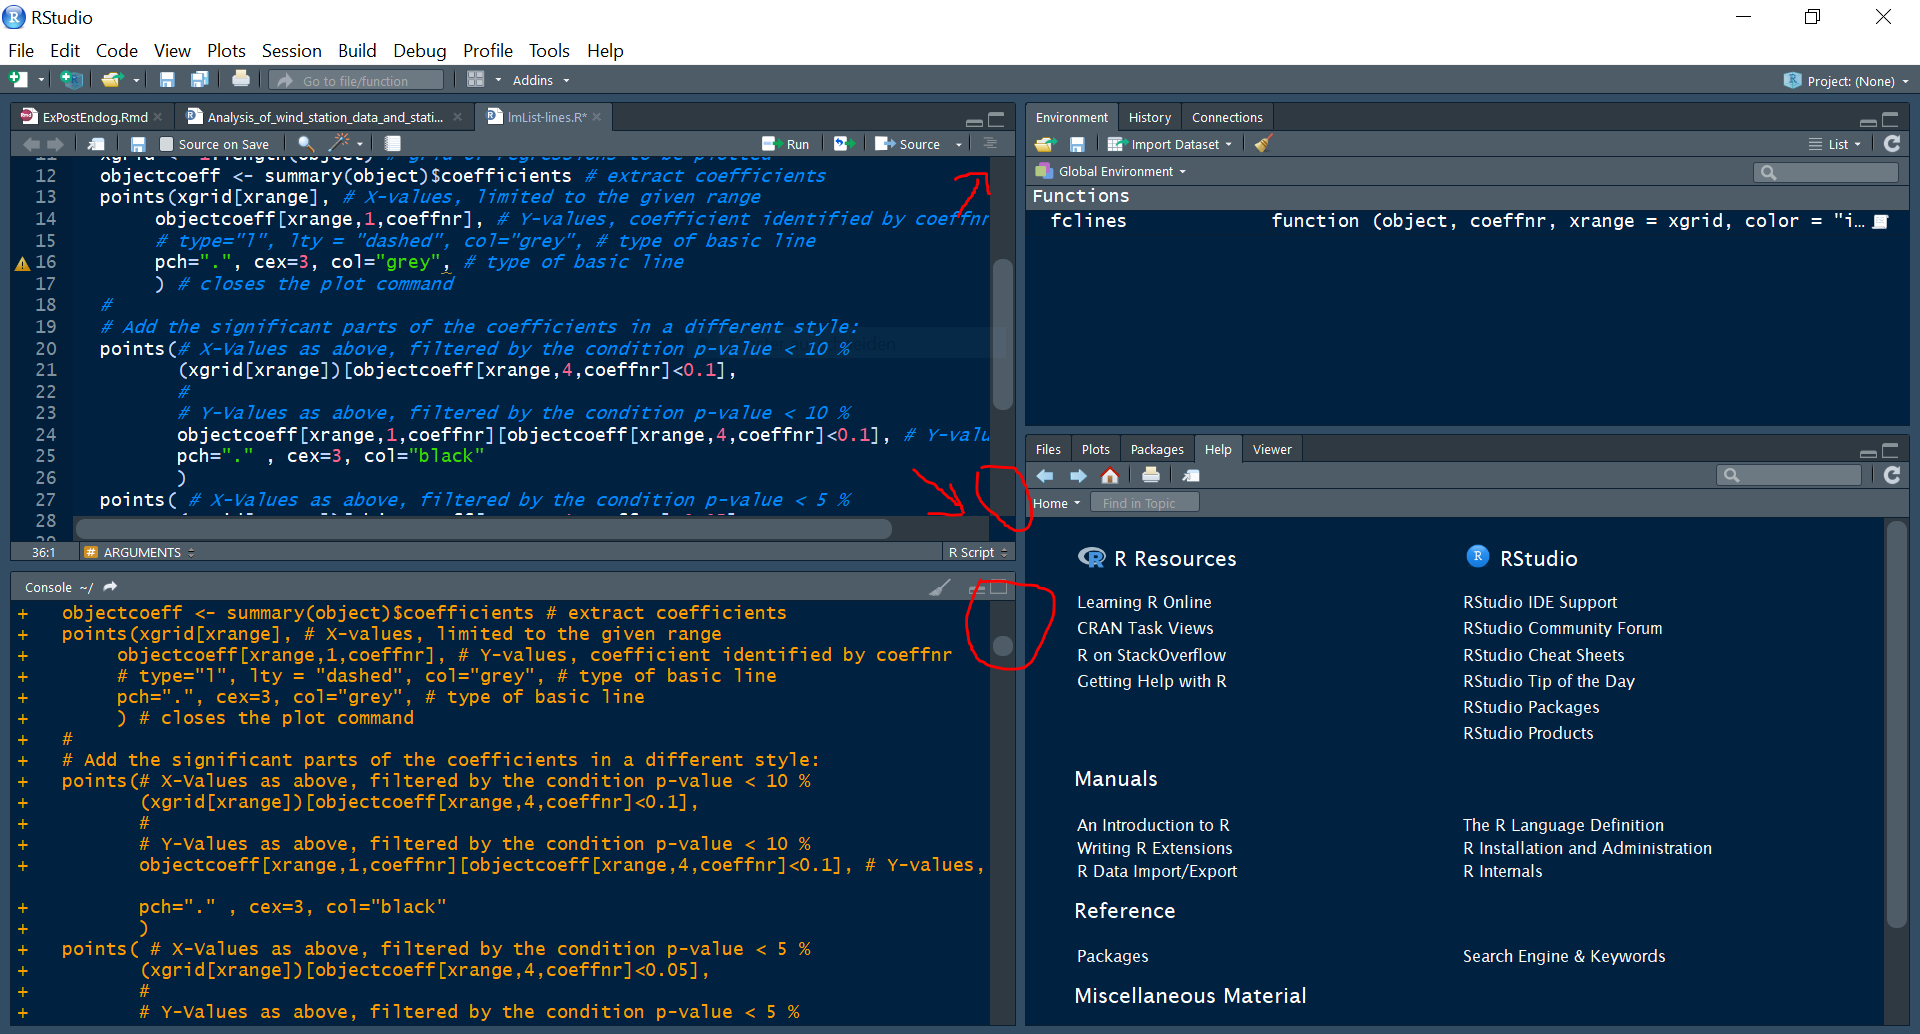
Task: Open the CRAN Task Views link
Action: (x=1145, y=628)
